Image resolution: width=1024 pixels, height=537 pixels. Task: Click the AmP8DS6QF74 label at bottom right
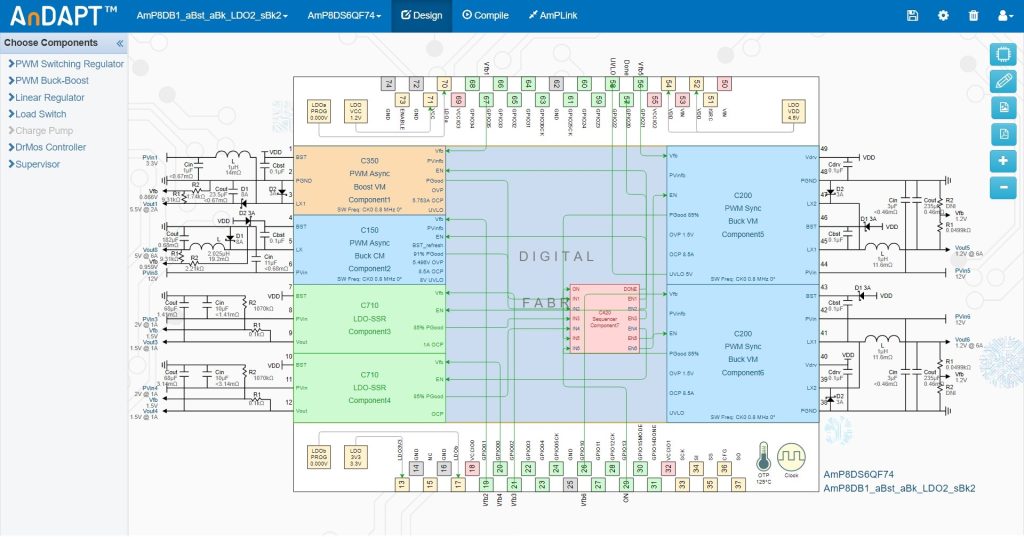point(858,475)
